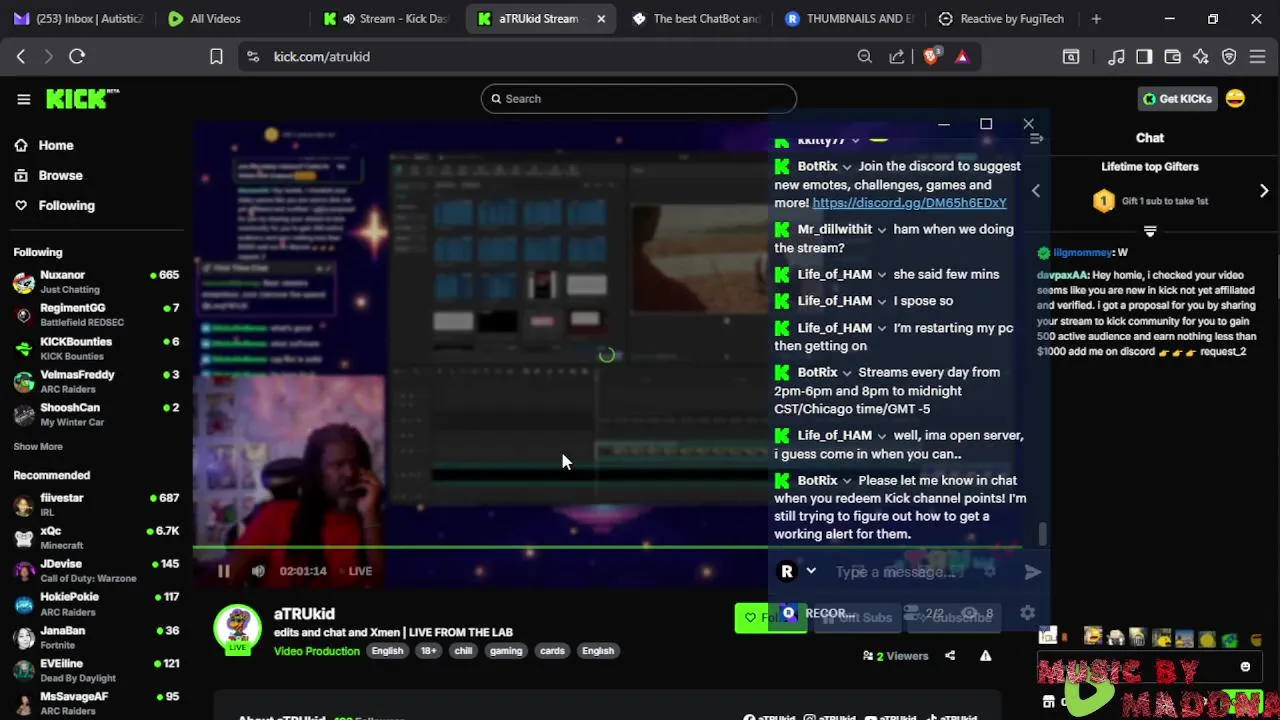Open Kick sidebar hamburger menu
Image resolution: width=1280 pixels, height=720 pixels.
coord(23,99)
